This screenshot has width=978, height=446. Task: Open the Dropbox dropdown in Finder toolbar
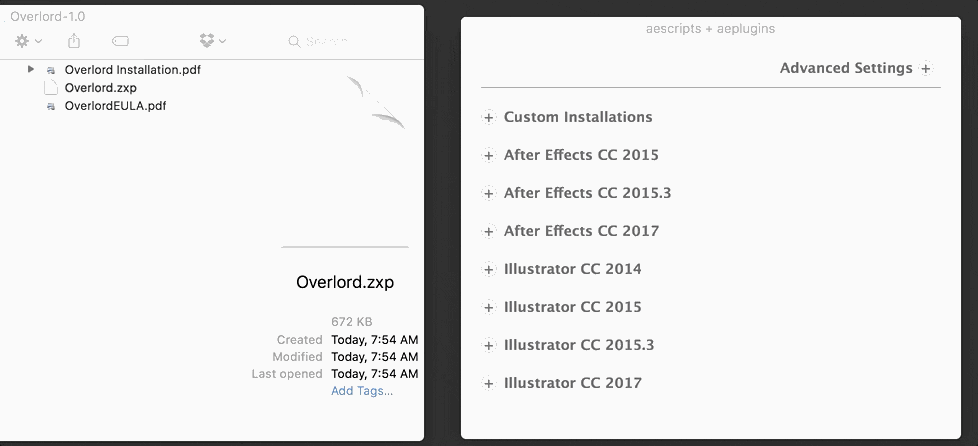[213, 41]
